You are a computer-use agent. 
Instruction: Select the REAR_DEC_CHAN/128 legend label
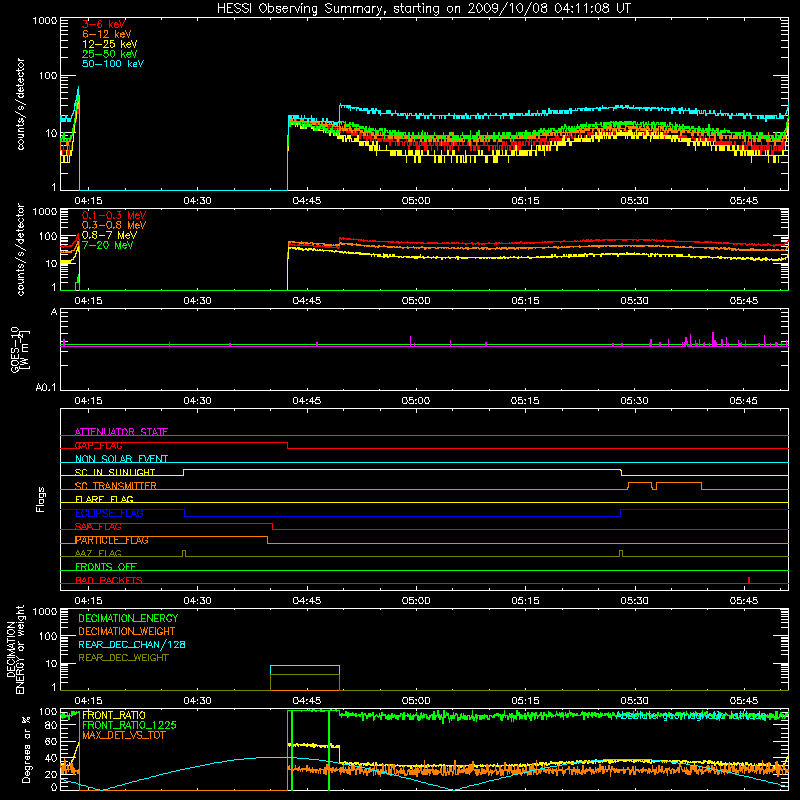coord(132,644)
